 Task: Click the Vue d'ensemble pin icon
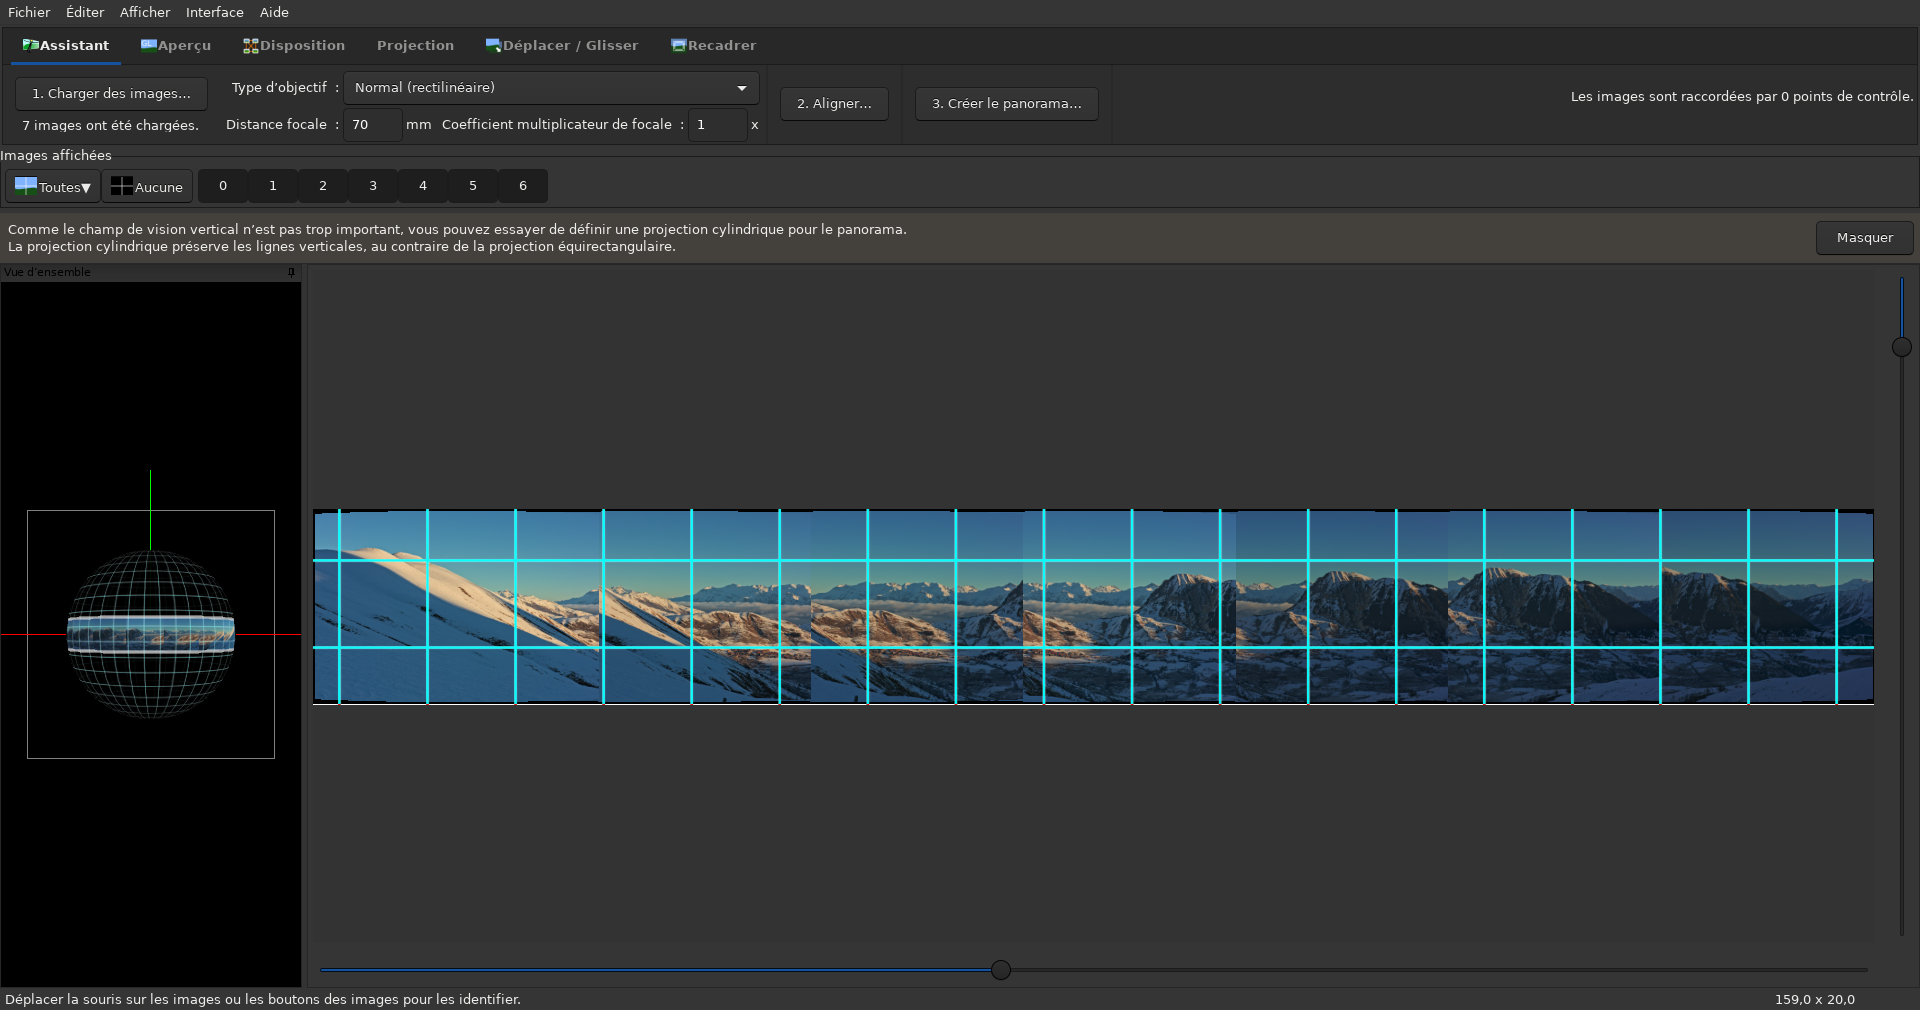(292, 272)
